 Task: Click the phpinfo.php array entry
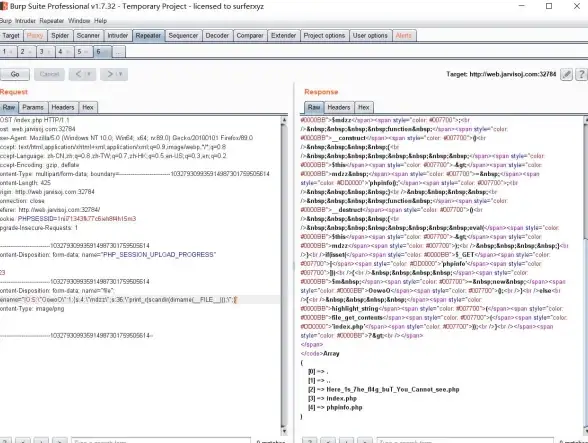344,407
